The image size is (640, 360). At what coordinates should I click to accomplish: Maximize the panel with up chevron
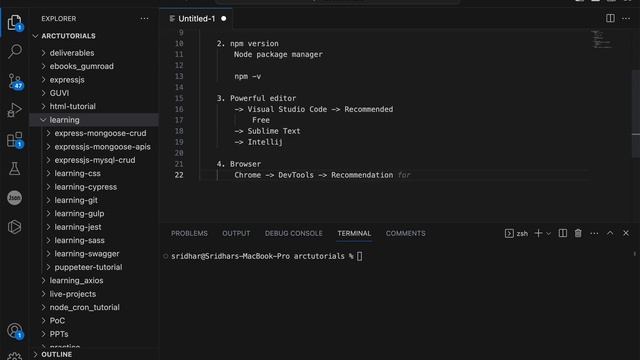pyautogui.click(x=610, y=233)
